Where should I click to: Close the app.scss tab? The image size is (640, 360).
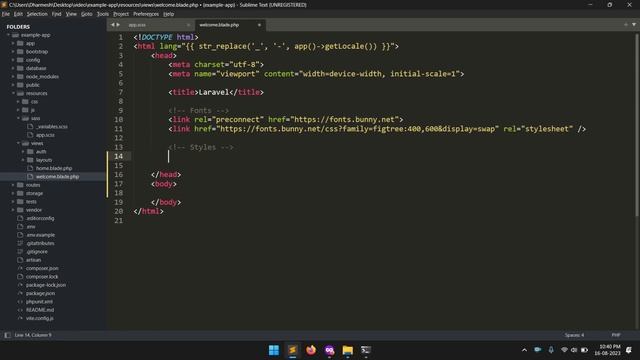coord(188,25)
